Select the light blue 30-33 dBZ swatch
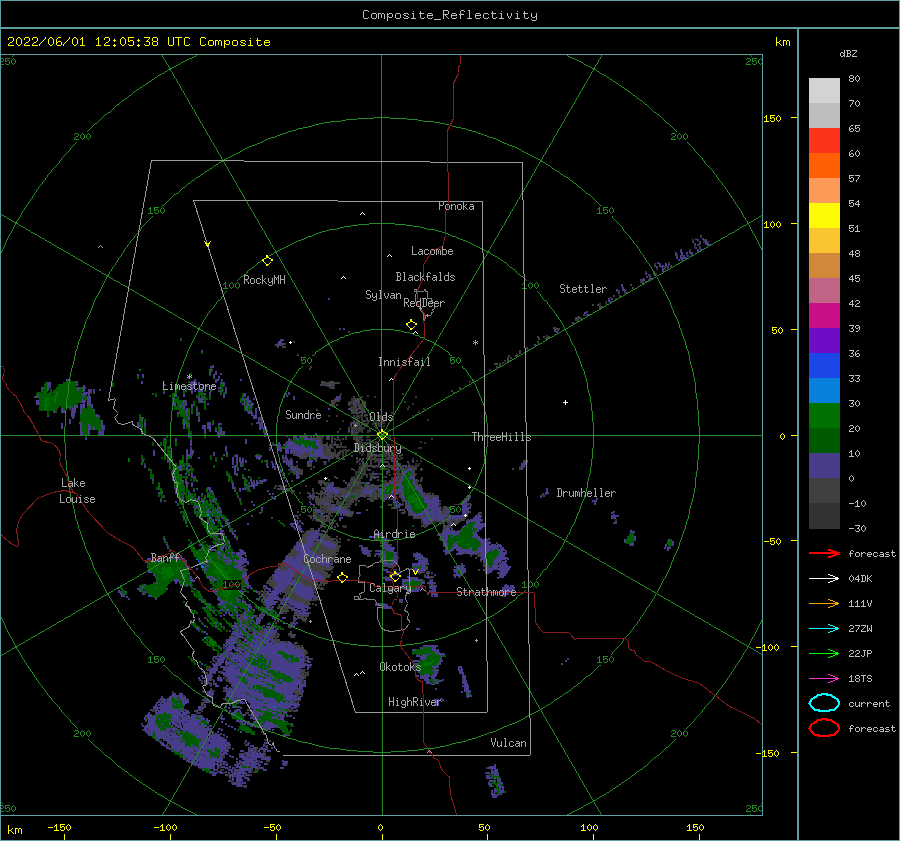This screenshot has height=841, width=900. [x=824, y=390]
